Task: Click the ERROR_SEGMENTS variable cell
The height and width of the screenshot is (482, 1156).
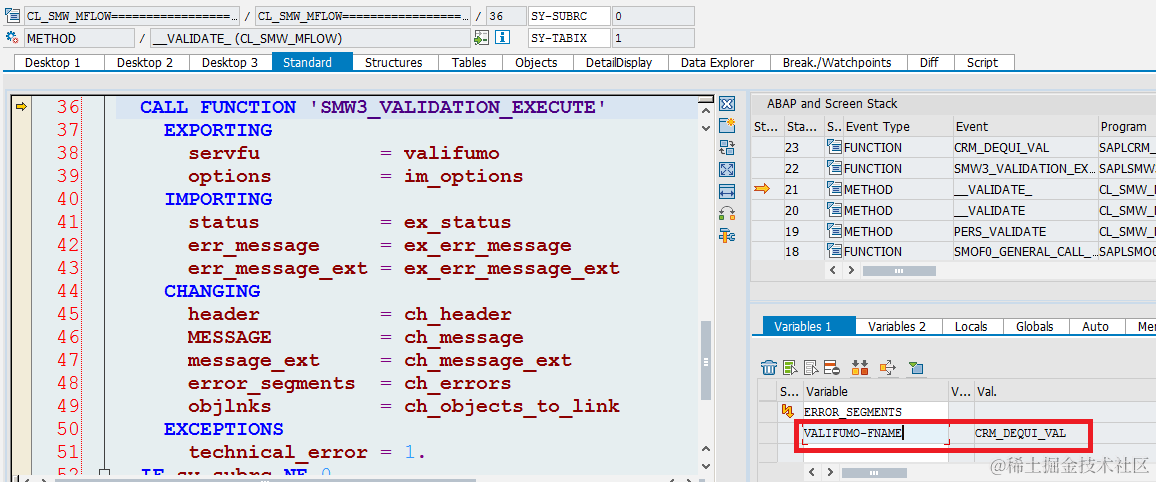Action: click(x=875, y=412)
